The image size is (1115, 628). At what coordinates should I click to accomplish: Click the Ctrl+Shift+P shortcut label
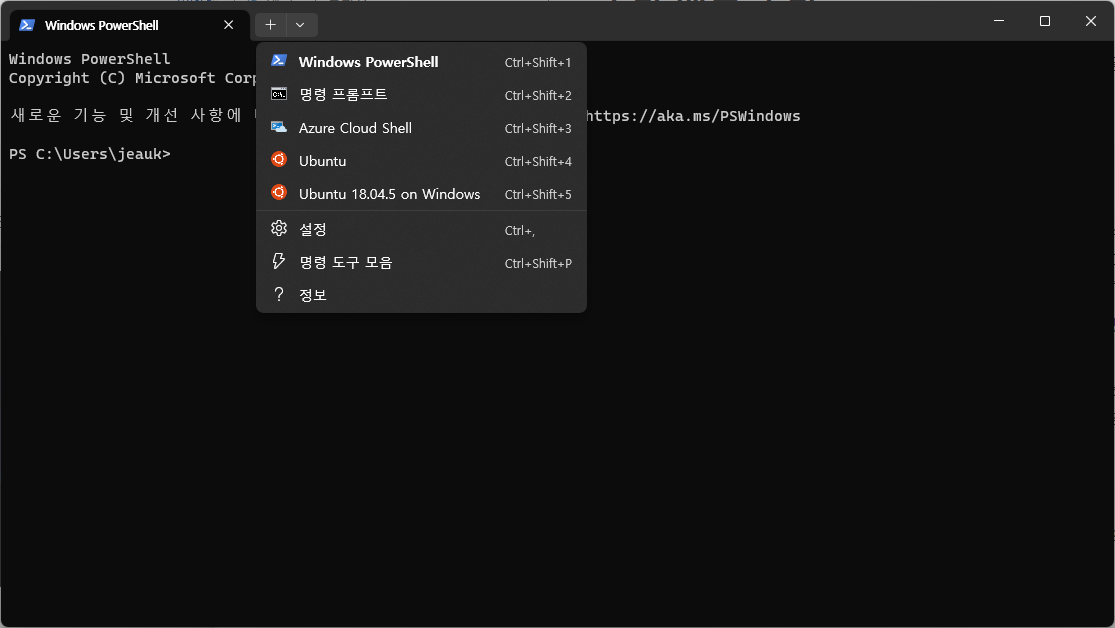click(x=538, y=263)
